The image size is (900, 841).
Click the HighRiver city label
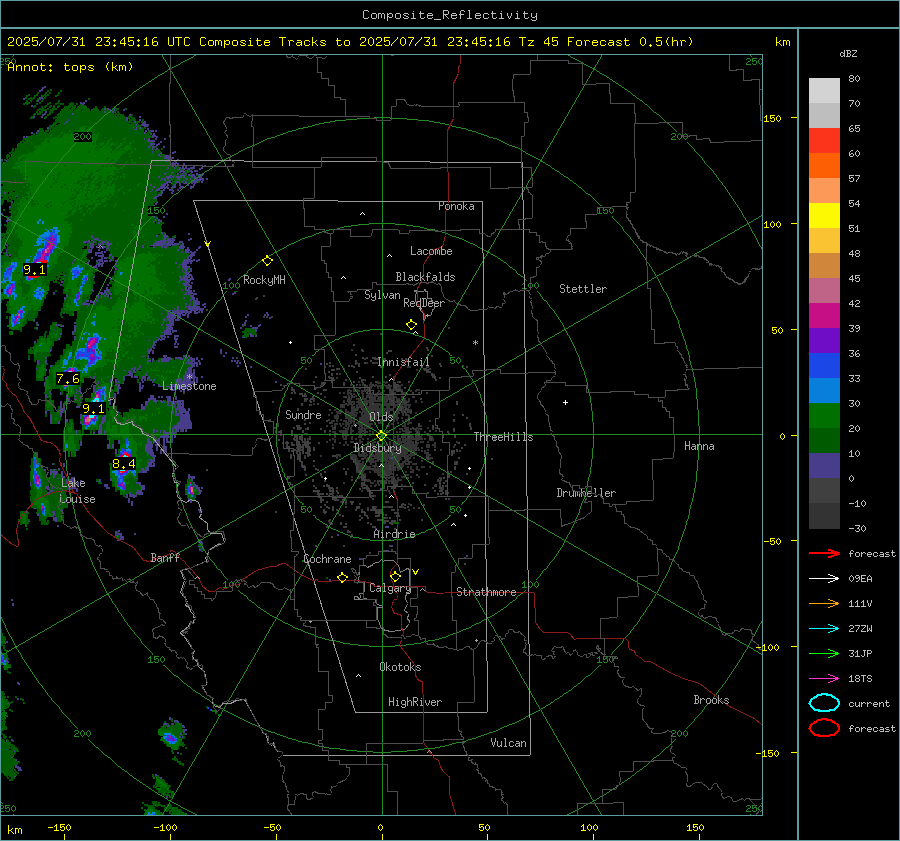[415, 702]
